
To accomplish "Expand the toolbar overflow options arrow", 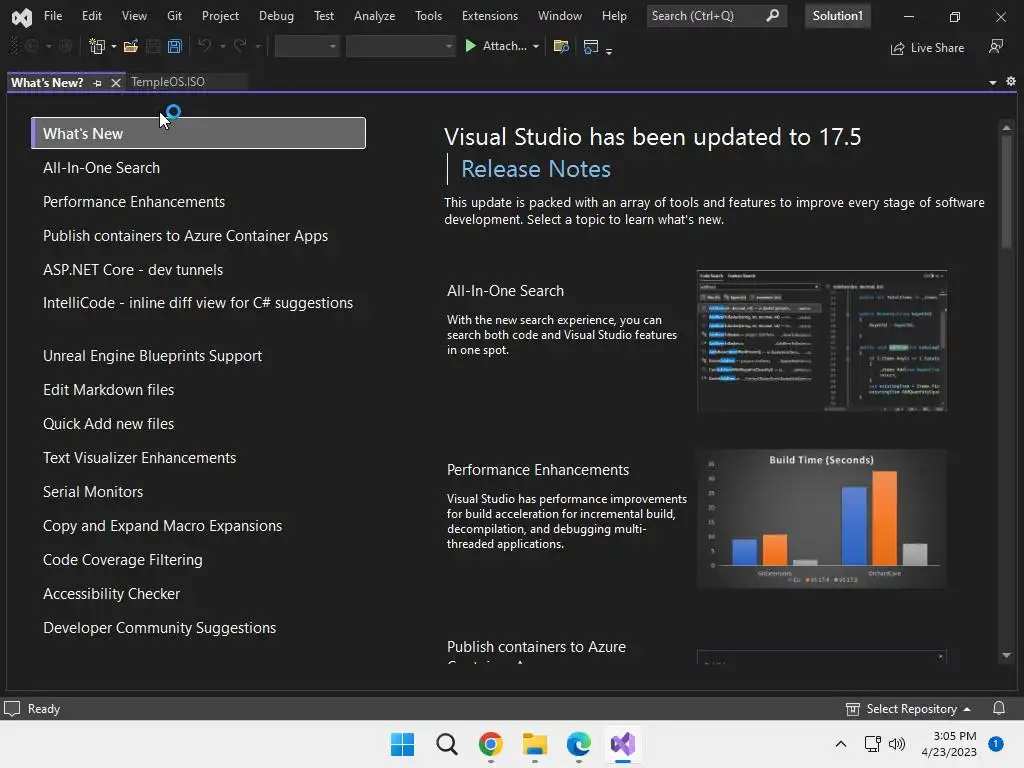I will pos(609,50).
